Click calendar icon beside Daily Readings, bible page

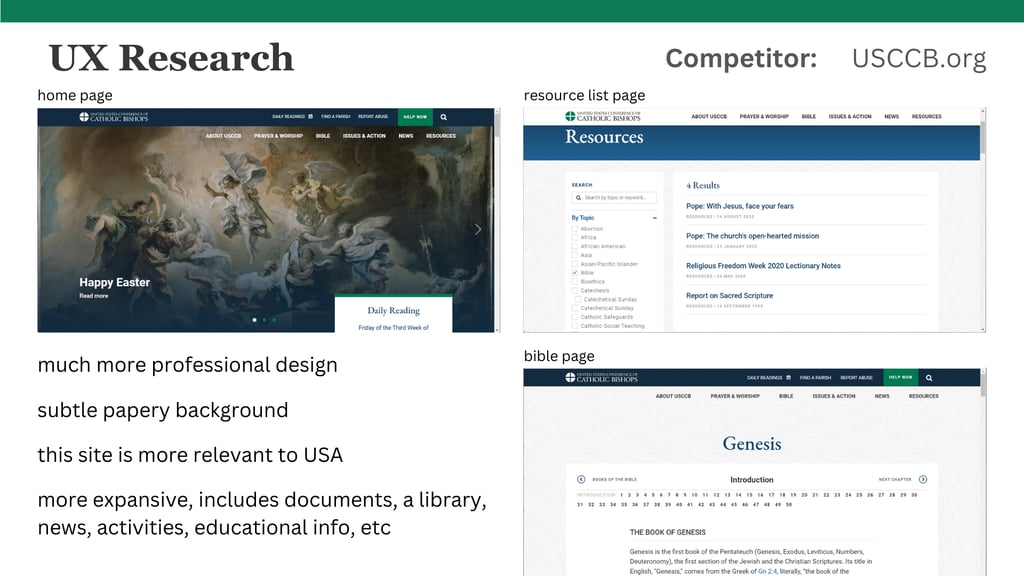coord(788,377)
